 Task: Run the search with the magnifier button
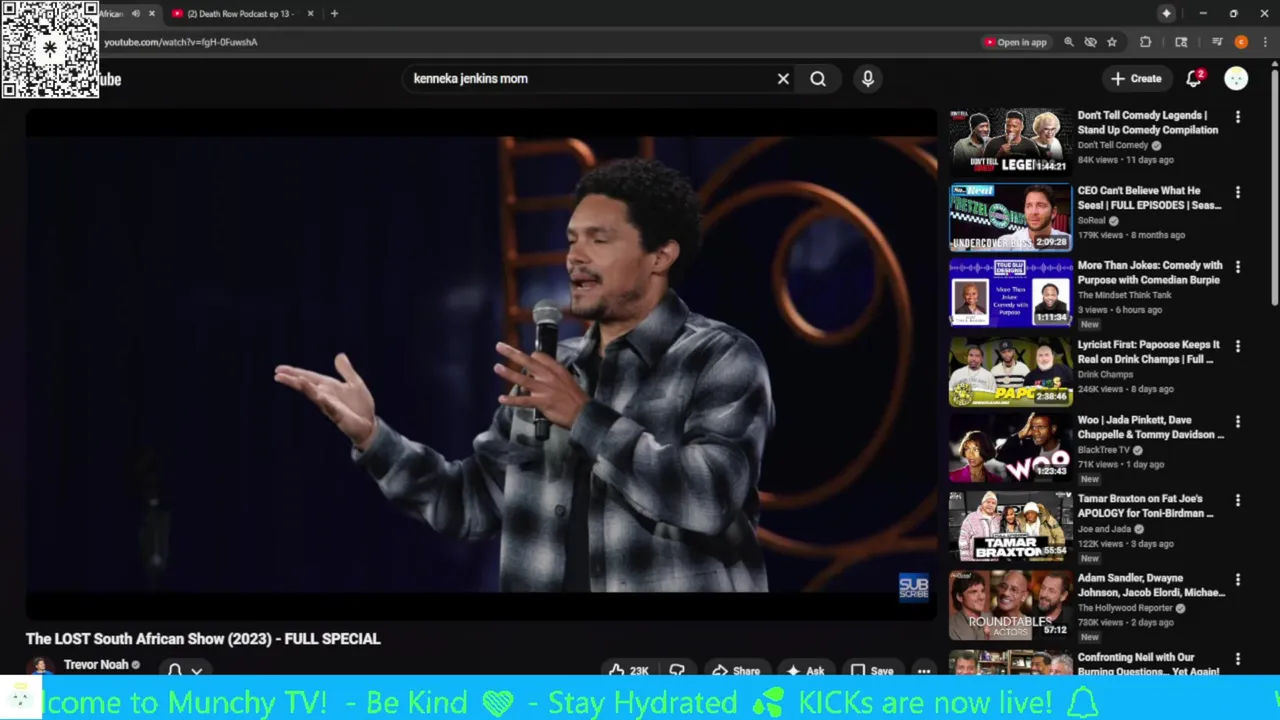tap(818, 78)
